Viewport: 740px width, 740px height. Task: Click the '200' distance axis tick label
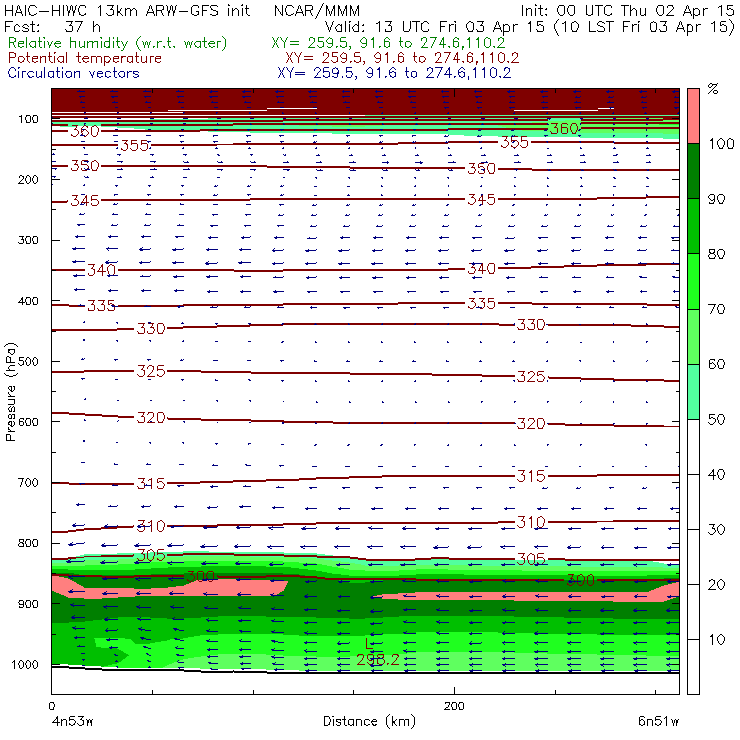(x=454, y=706)
